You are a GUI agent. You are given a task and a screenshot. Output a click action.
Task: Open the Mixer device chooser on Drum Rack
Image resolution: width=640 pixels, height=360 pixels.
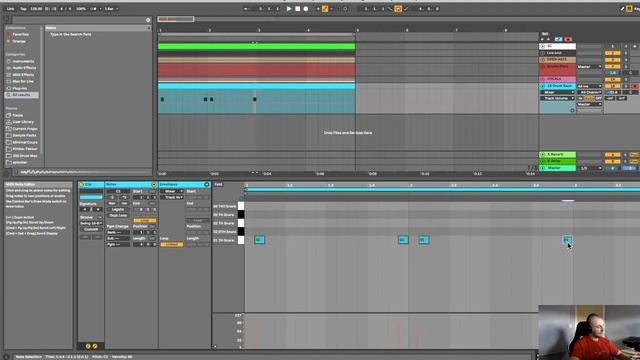coord(558,92)
